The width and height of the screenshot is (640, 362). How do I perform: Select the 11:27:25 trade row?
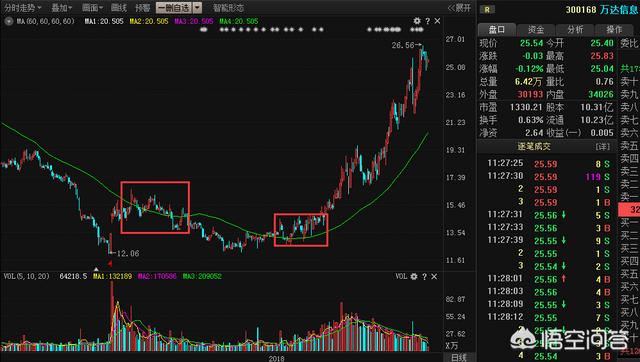(x=548, y=164)
